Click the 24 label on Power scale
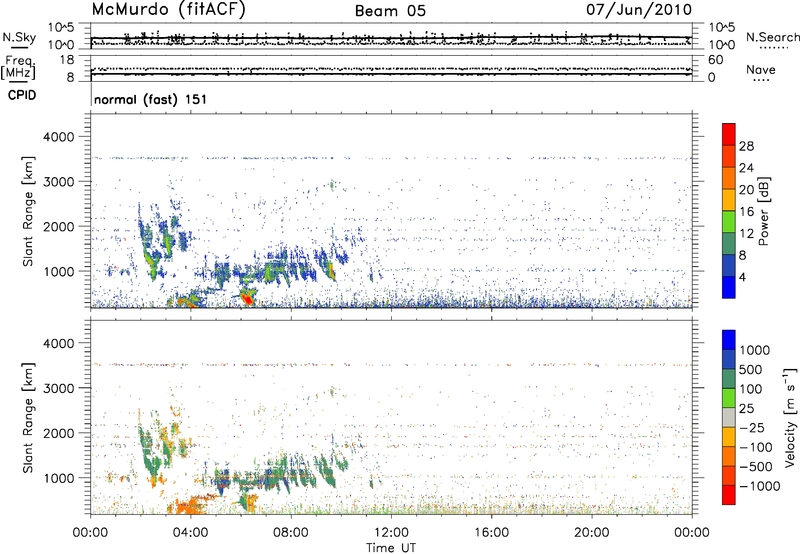This screenshot has width=800, height=554. (746, 168)
